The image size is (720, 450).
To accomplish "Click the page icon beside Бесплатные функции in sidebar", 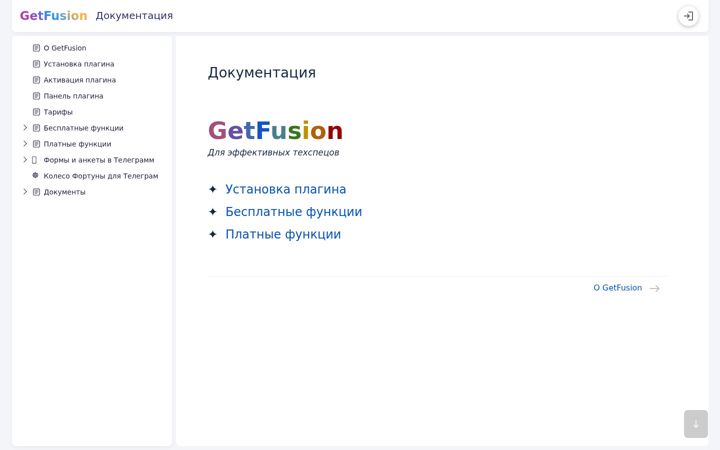I will pos(36,128).
